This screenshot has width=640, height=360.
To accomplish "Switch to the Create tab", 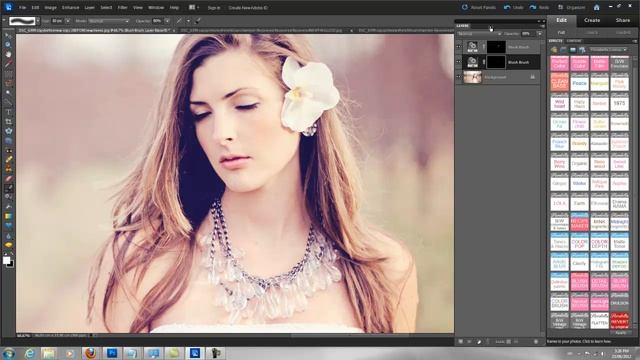I will [x=592, y=20].
